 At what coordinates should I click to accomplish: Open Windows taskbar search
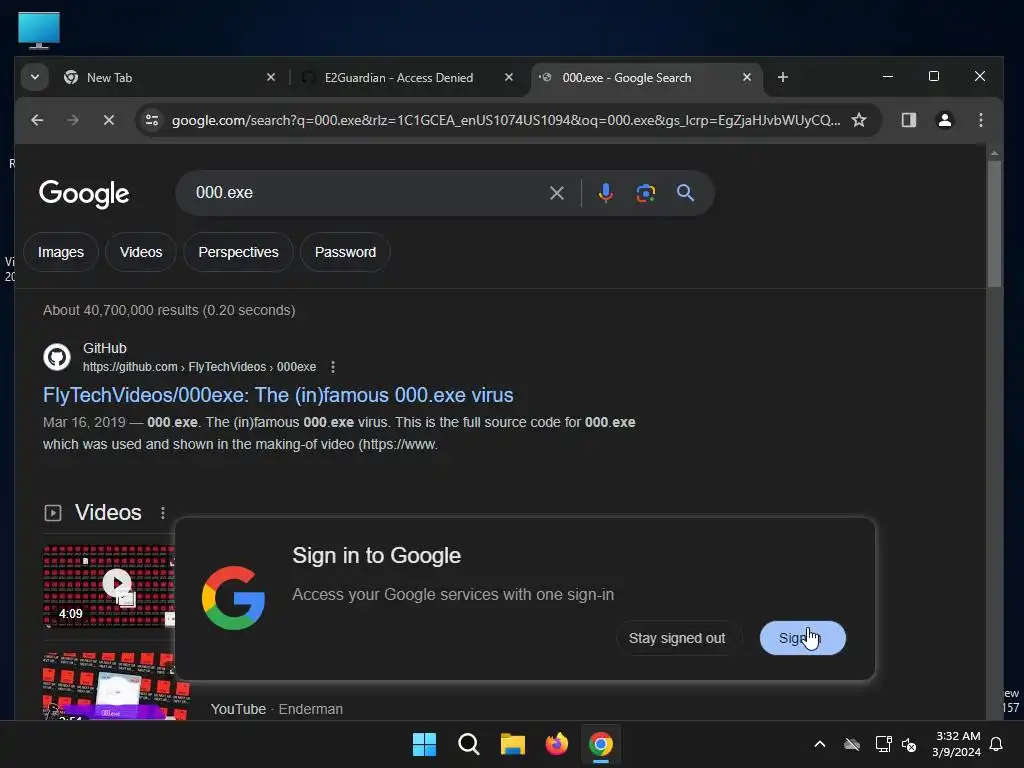click(x=468, y=744)
